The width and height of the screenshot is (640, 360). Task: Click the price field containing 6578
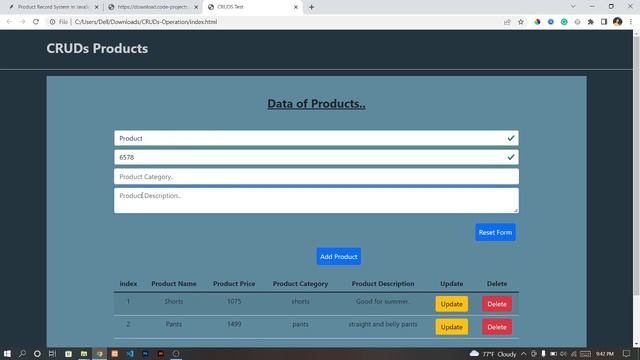tap(316, 157)
